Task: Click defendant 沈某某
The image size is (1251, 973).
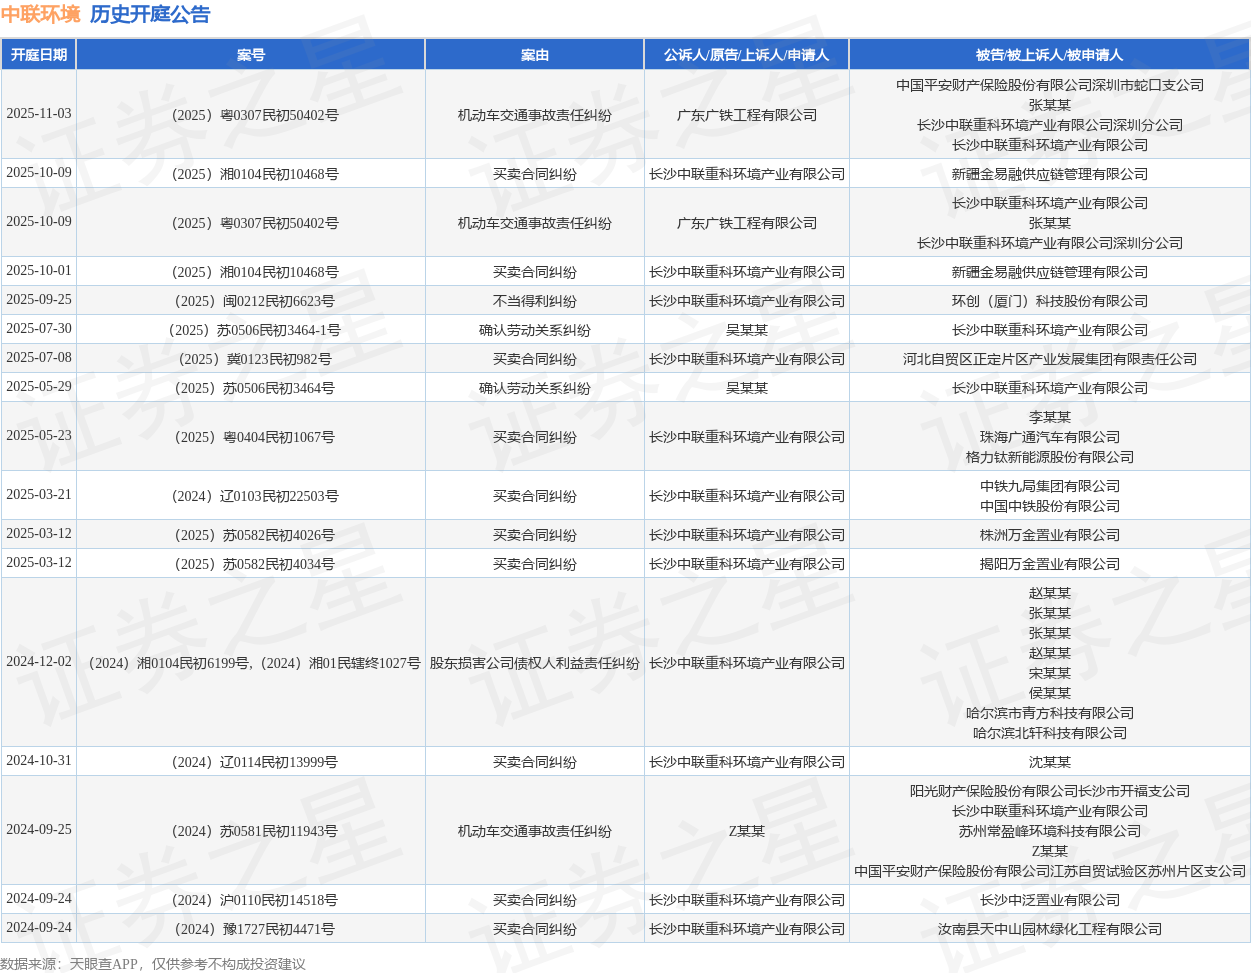Action: (1050, 762)
